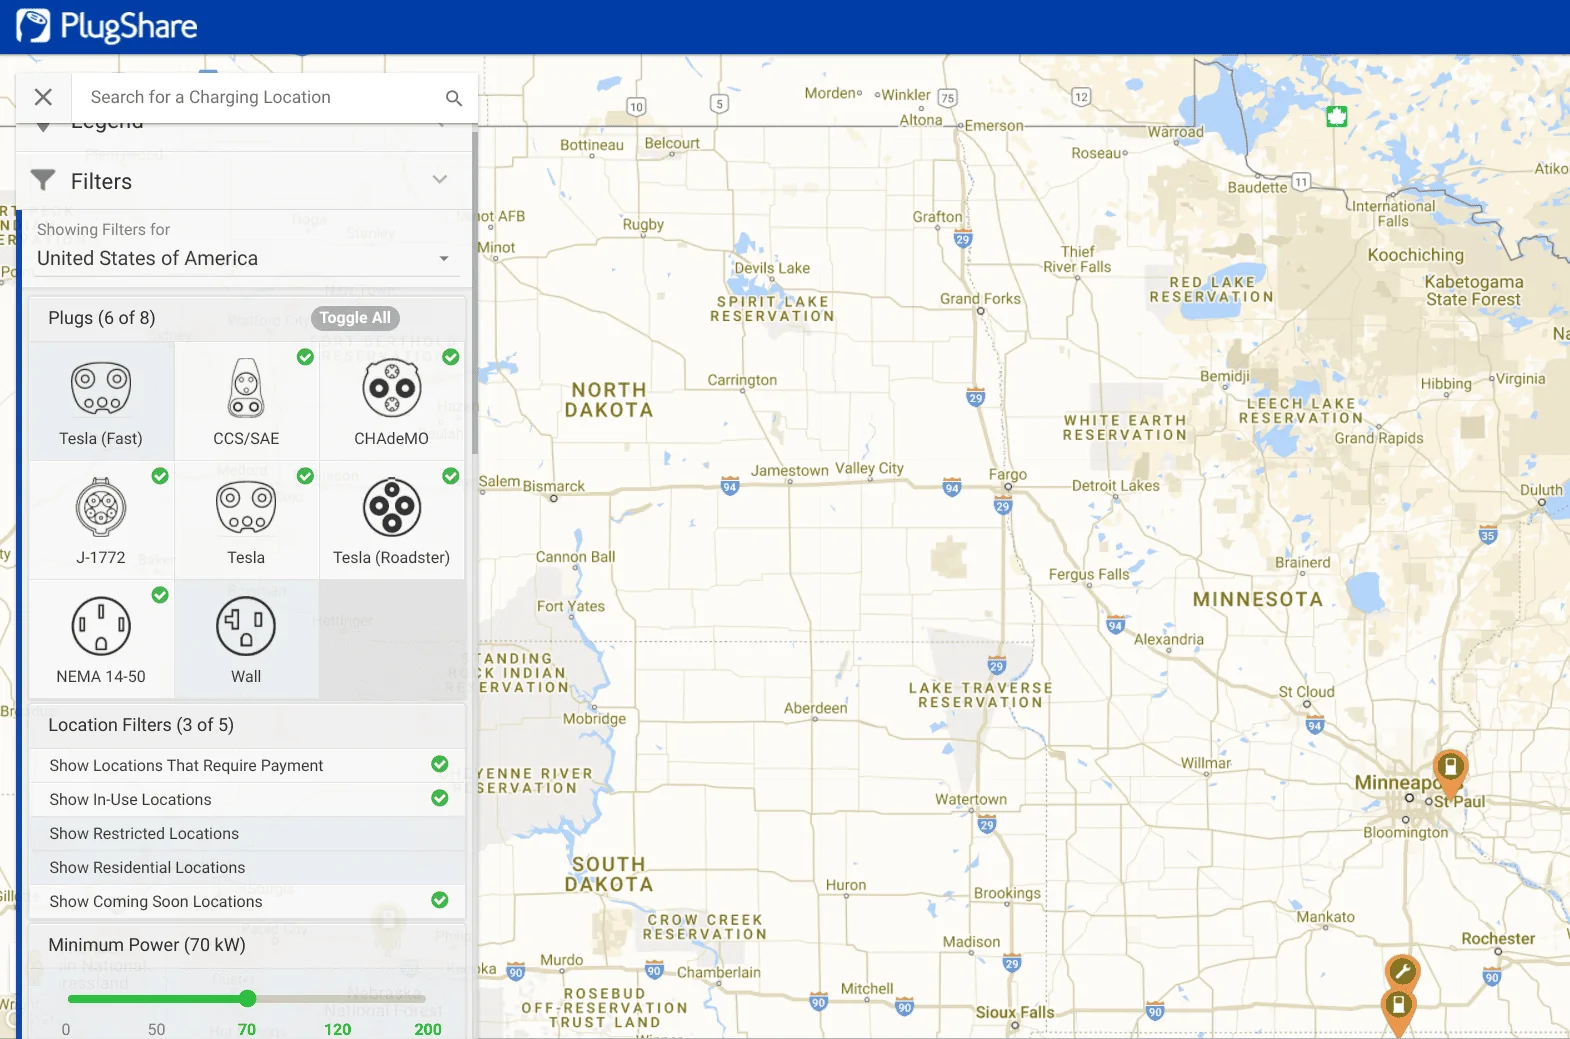Click the Interstate 94 shield near Jamestown
The width and height of the screenshot is (1570, 1039).
[730, 487]
